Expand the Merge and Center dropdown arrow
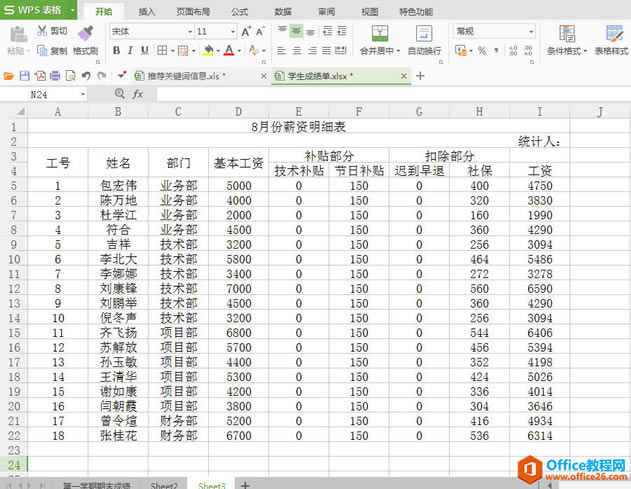The image size is (631, 489). pyautogui.click(x=398, y=51)
